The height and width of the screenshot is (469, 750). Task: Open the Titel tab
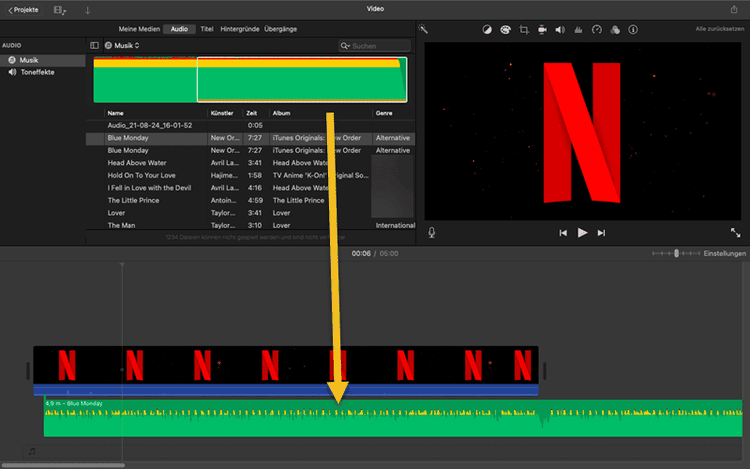(x=207, y=29)
